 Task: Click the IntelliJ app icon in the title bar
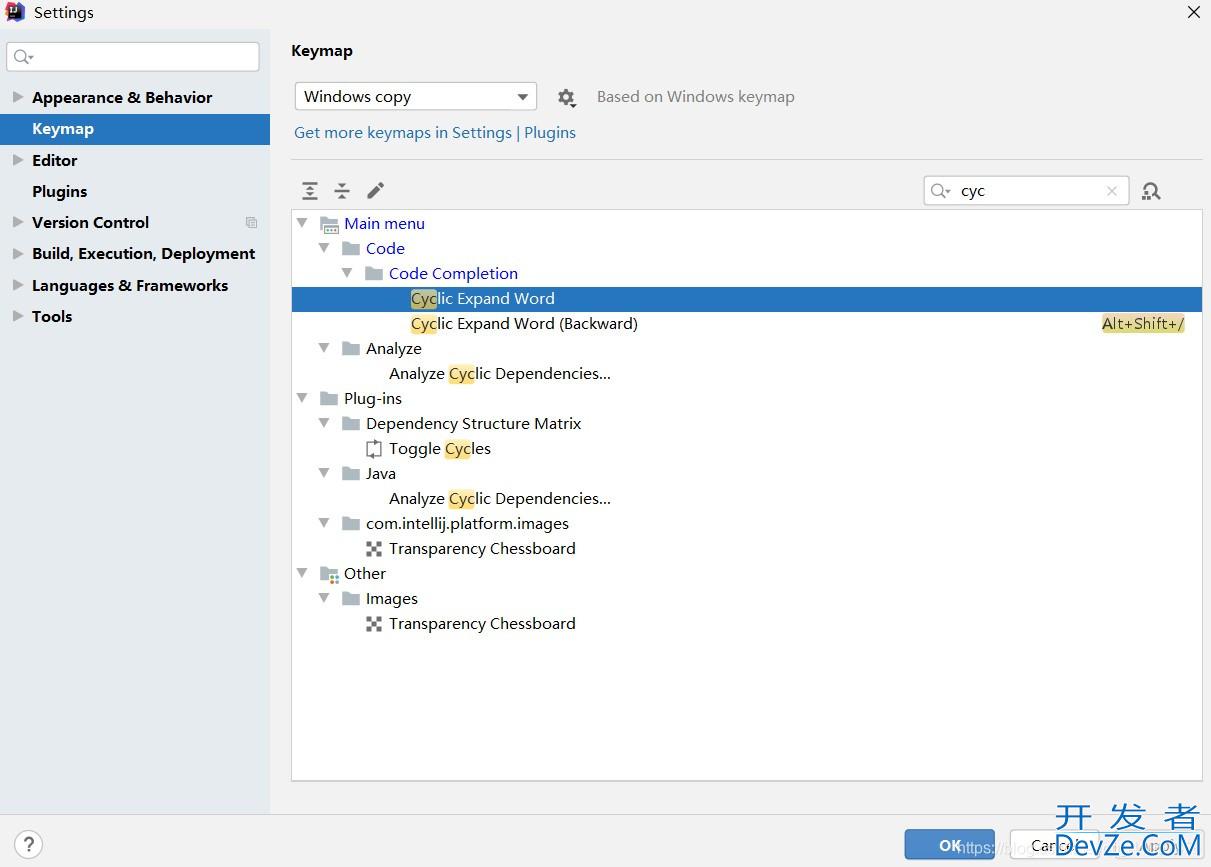[x=15, y=12]
